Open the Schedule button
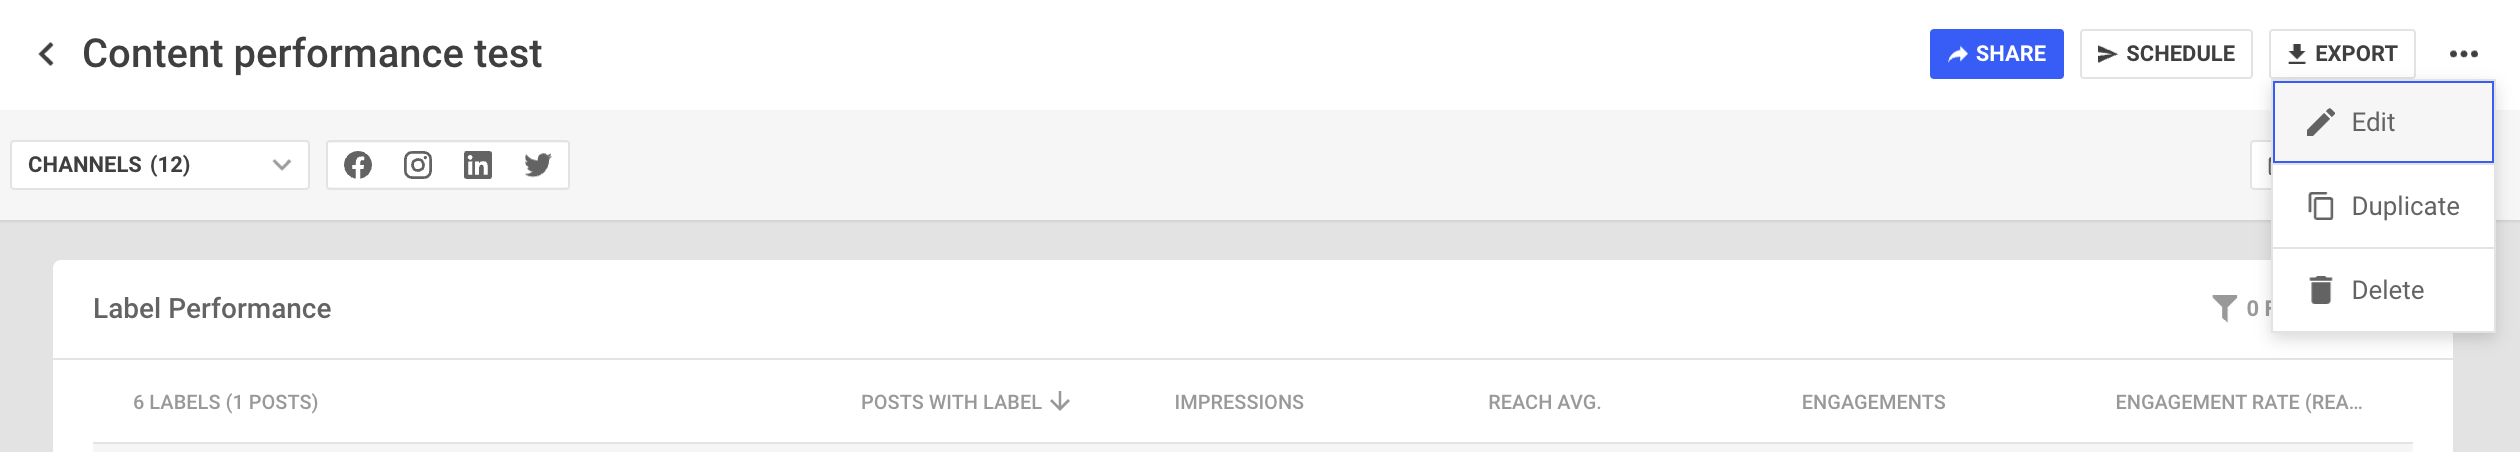Viewport: 2520px width, 452px height. click(x=2166, y=54)
